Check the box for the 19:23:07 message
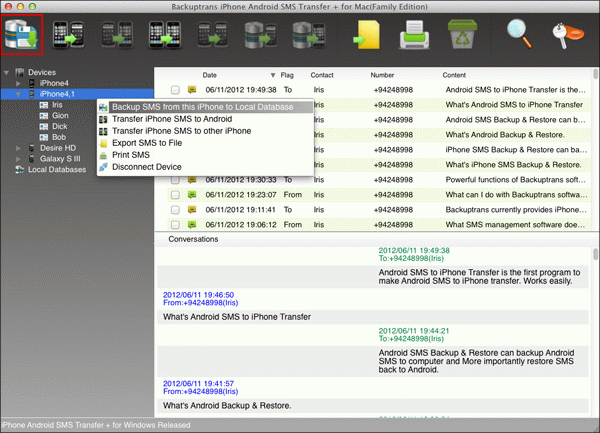 (x=175, y=195)
